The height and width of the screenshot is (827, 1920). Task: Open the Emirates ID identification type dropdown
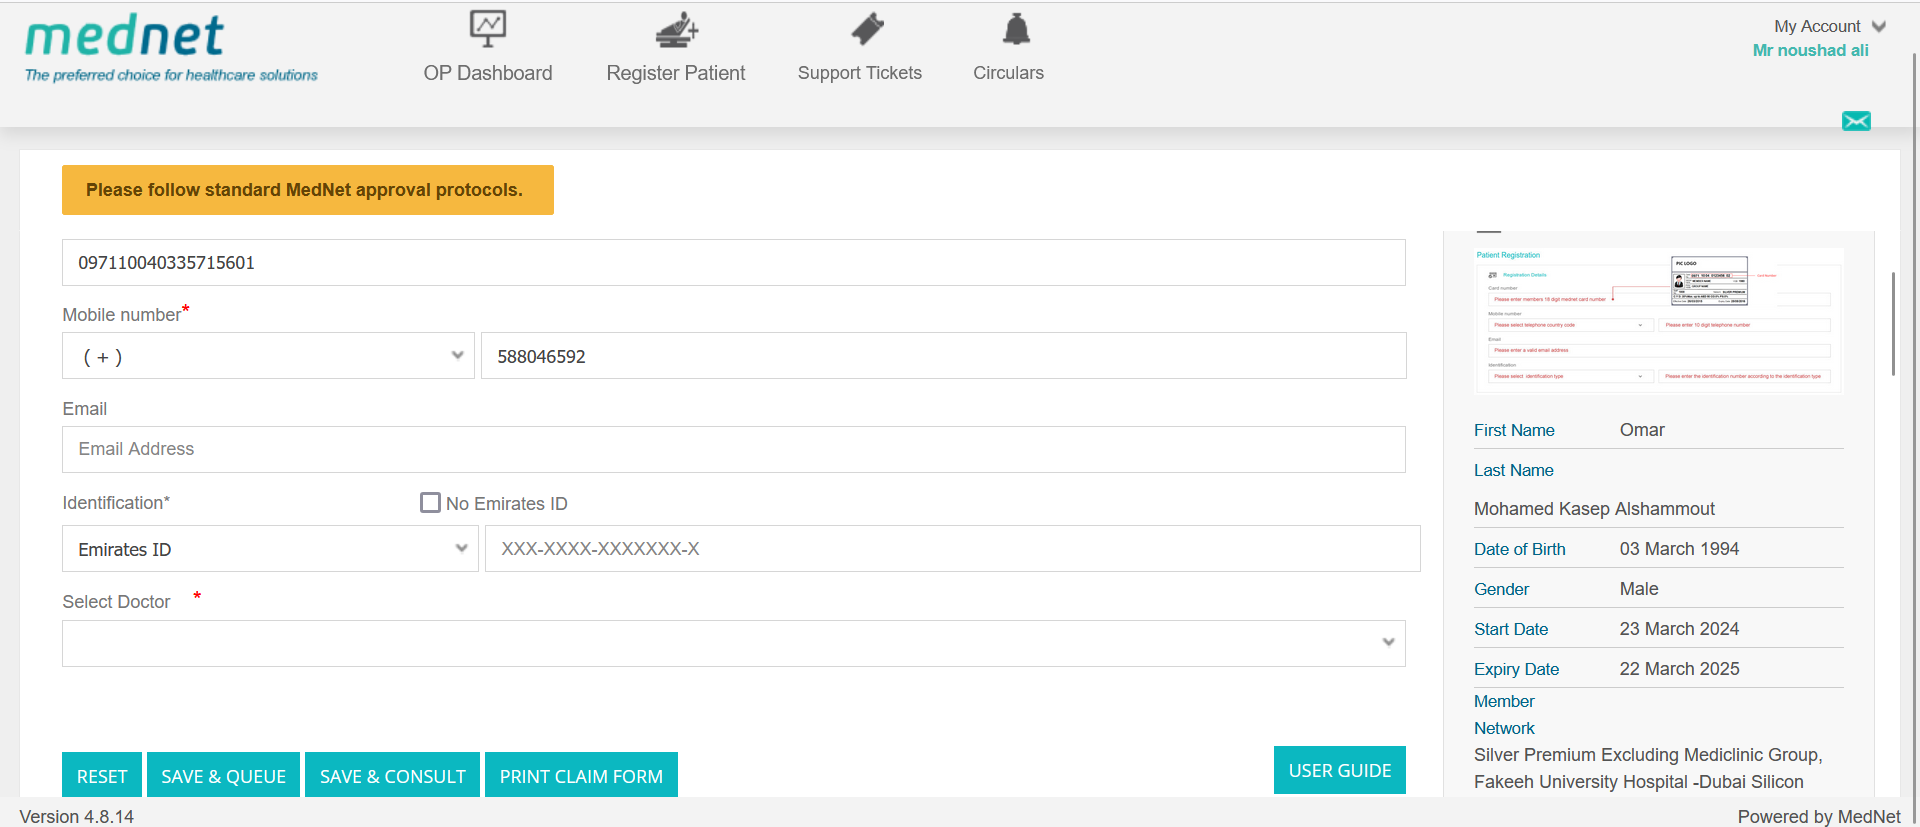270,549
